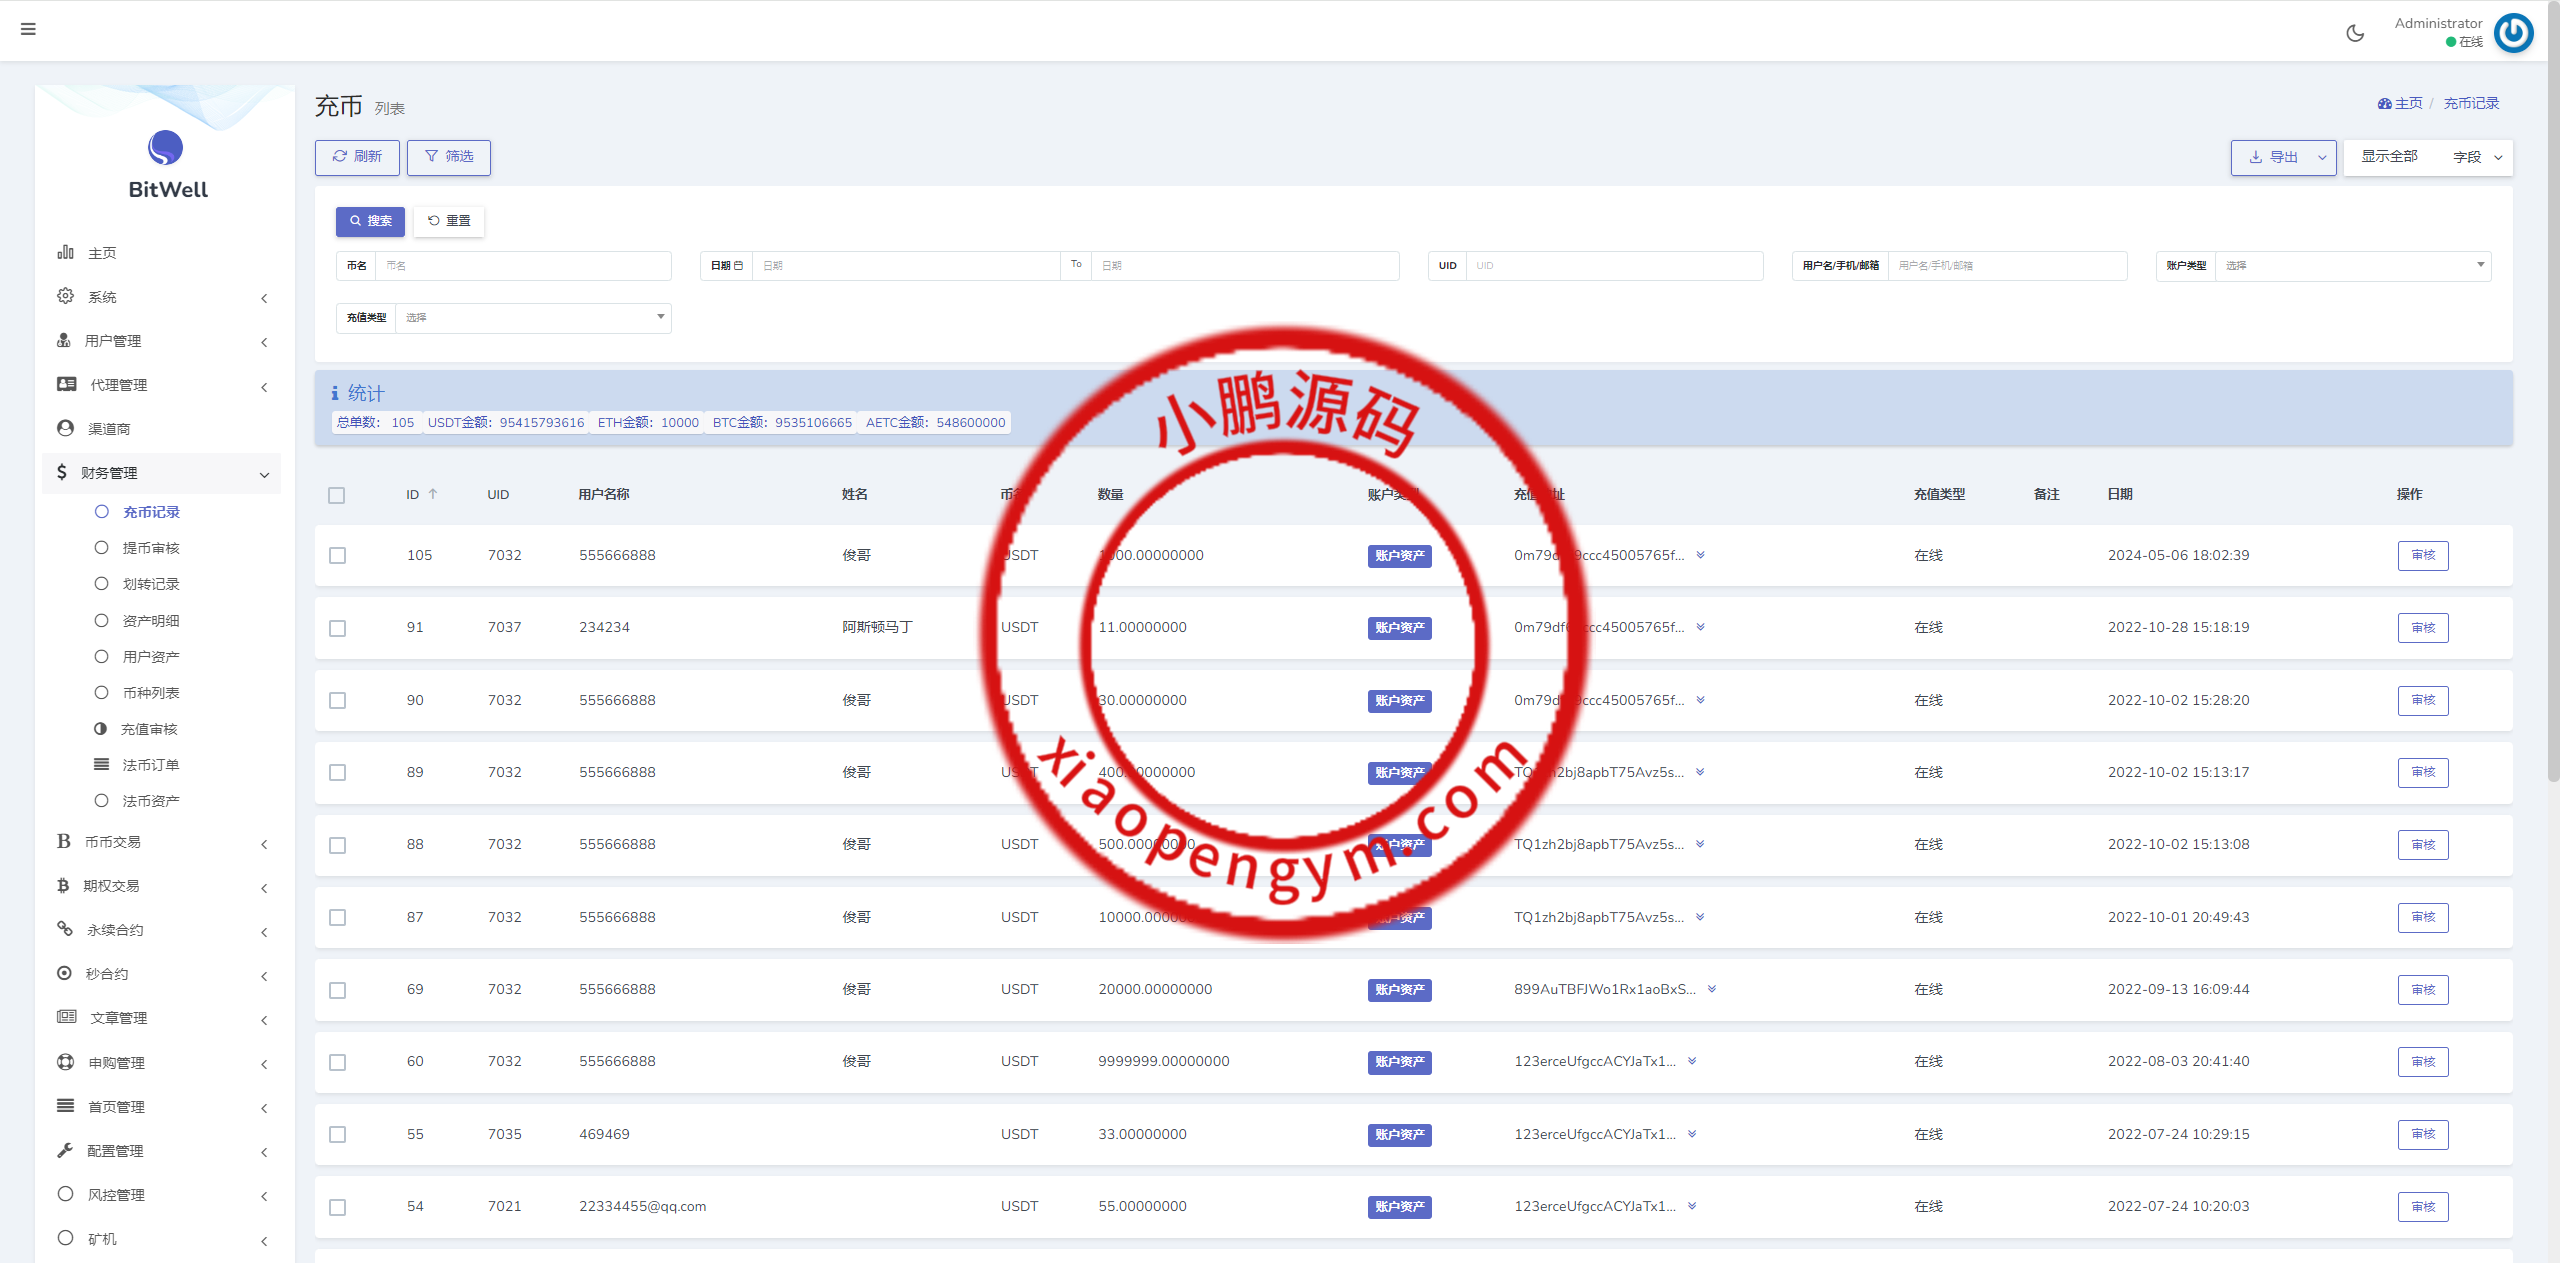Open 提币审核 in sidebar menu
This screenshot has width=2560, height=1263.
point(150,548)
